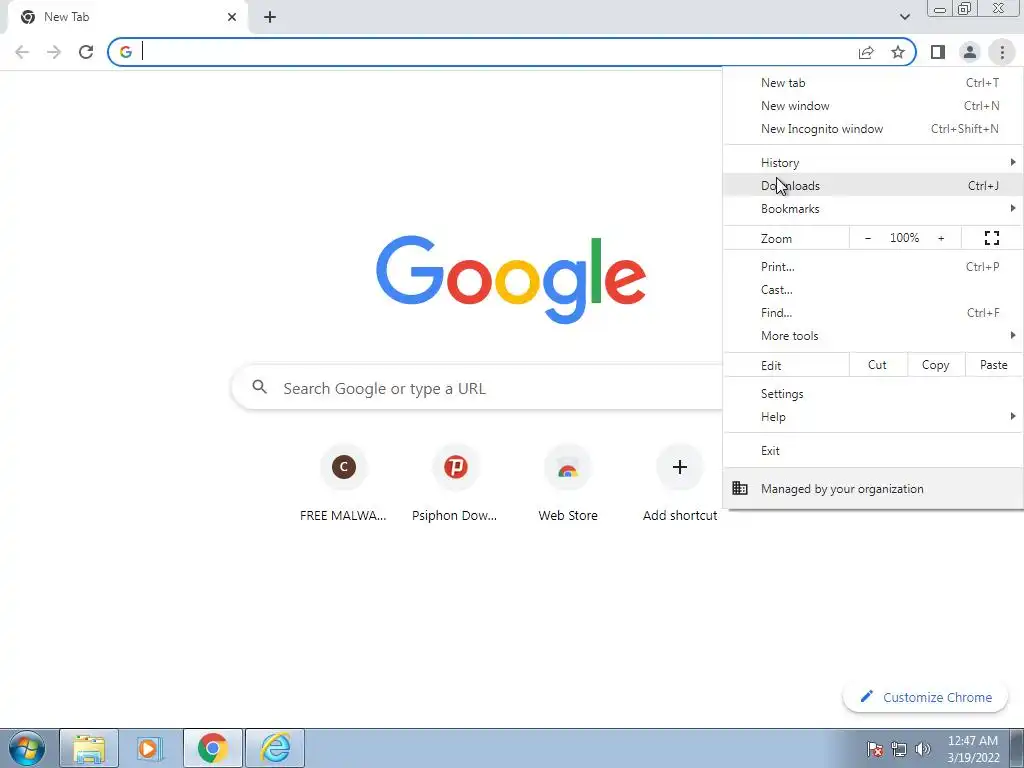Screen dimensions: 1024x768
Task: Click the Action Center flag tray icon
Action: point(875,749)
